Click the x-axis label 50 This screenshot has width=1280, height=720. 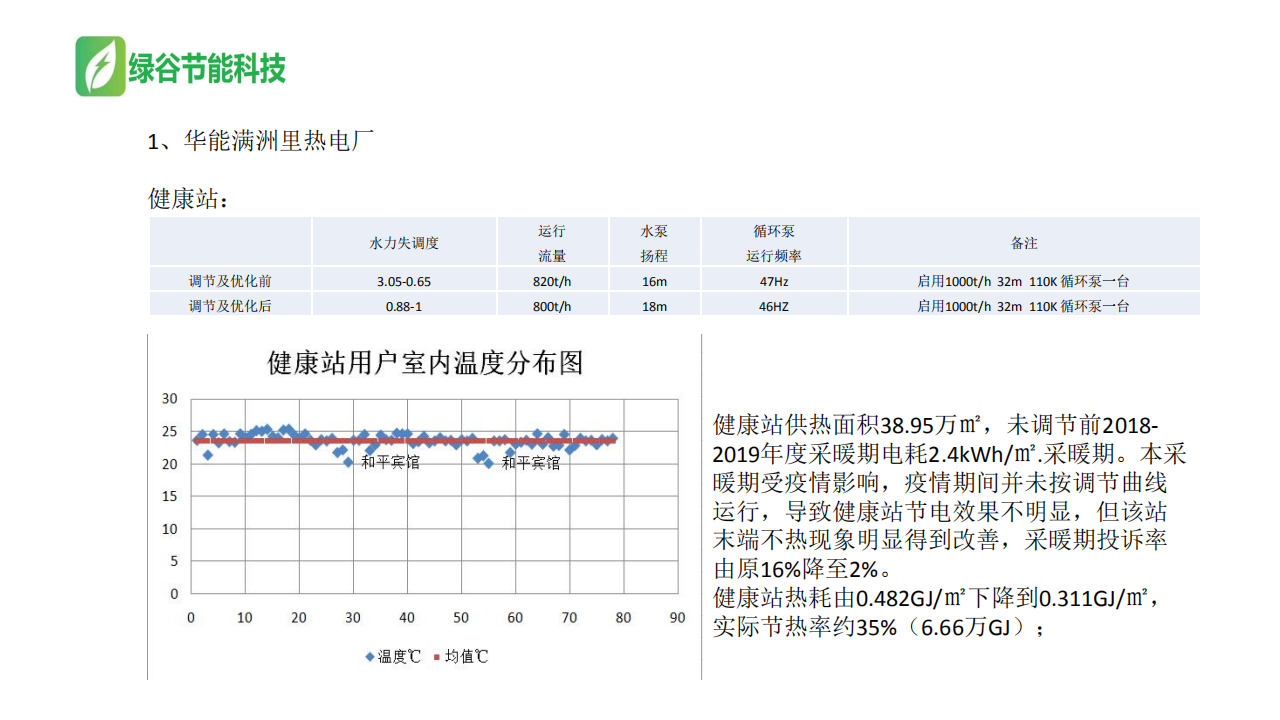[461, 618]
